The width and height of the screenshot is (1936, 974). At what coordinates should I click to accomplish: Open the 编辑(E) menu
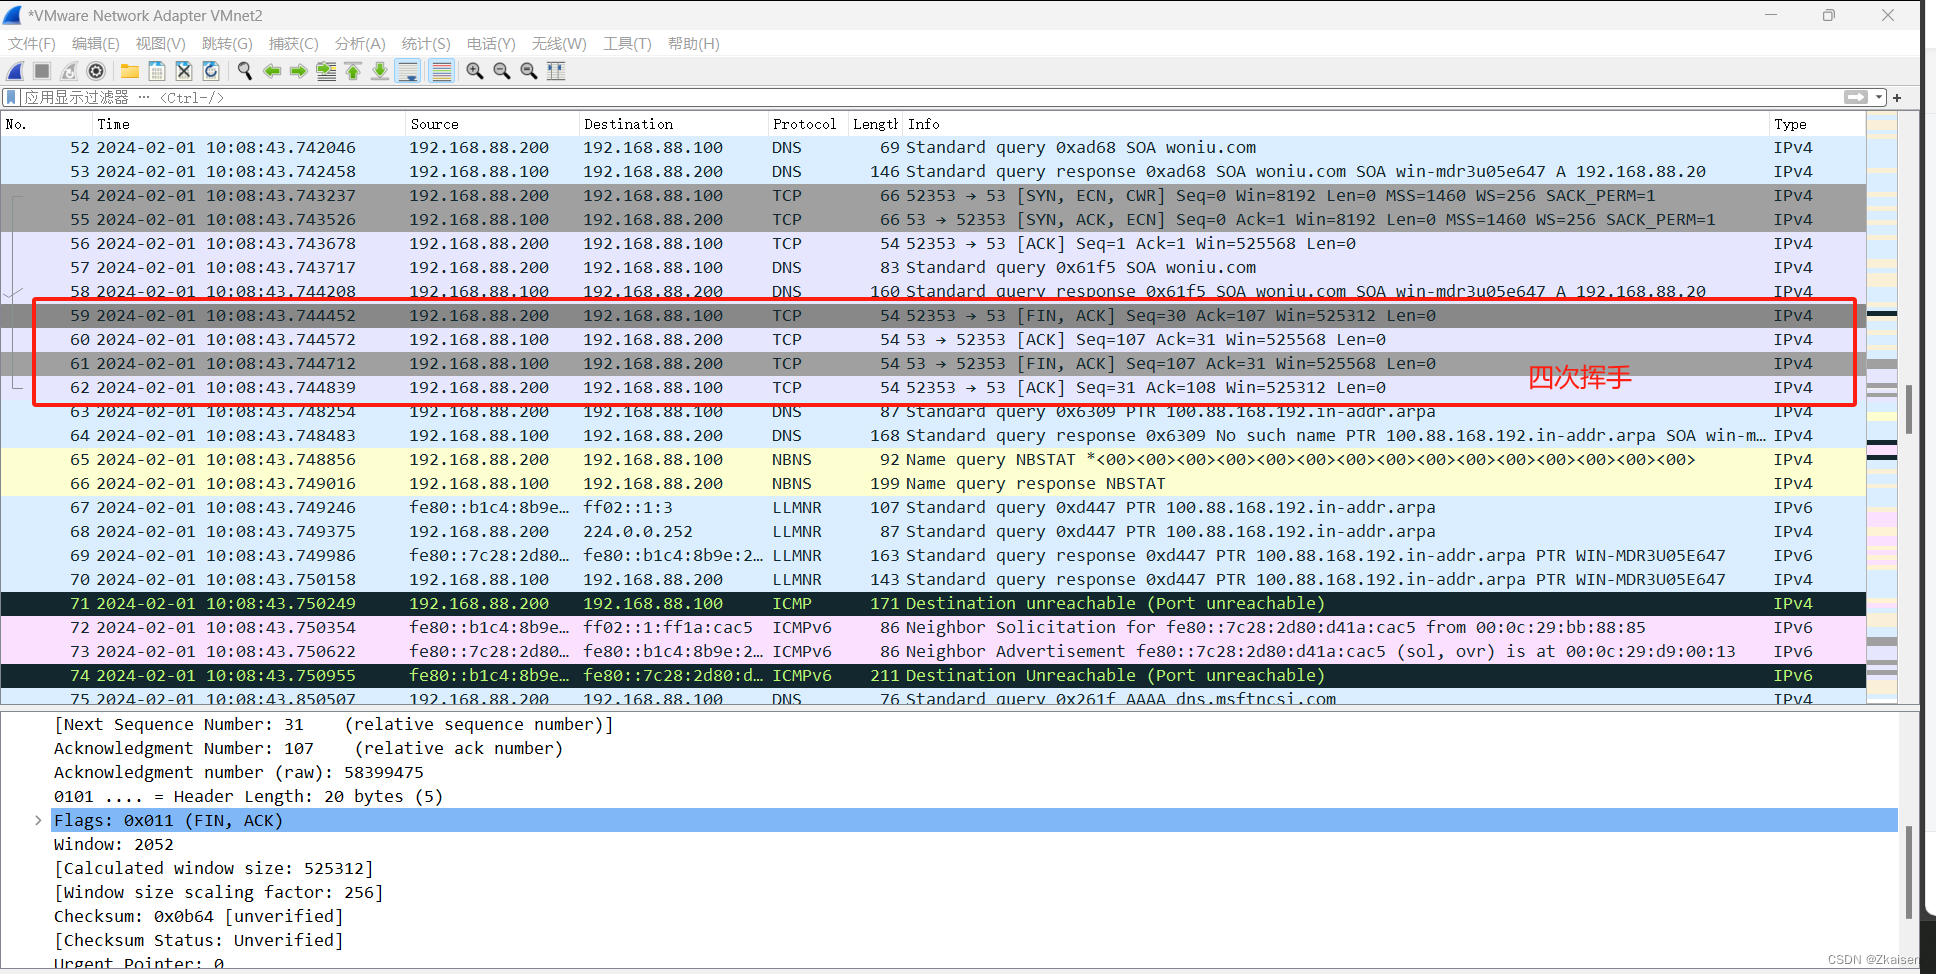pos(96,44)
